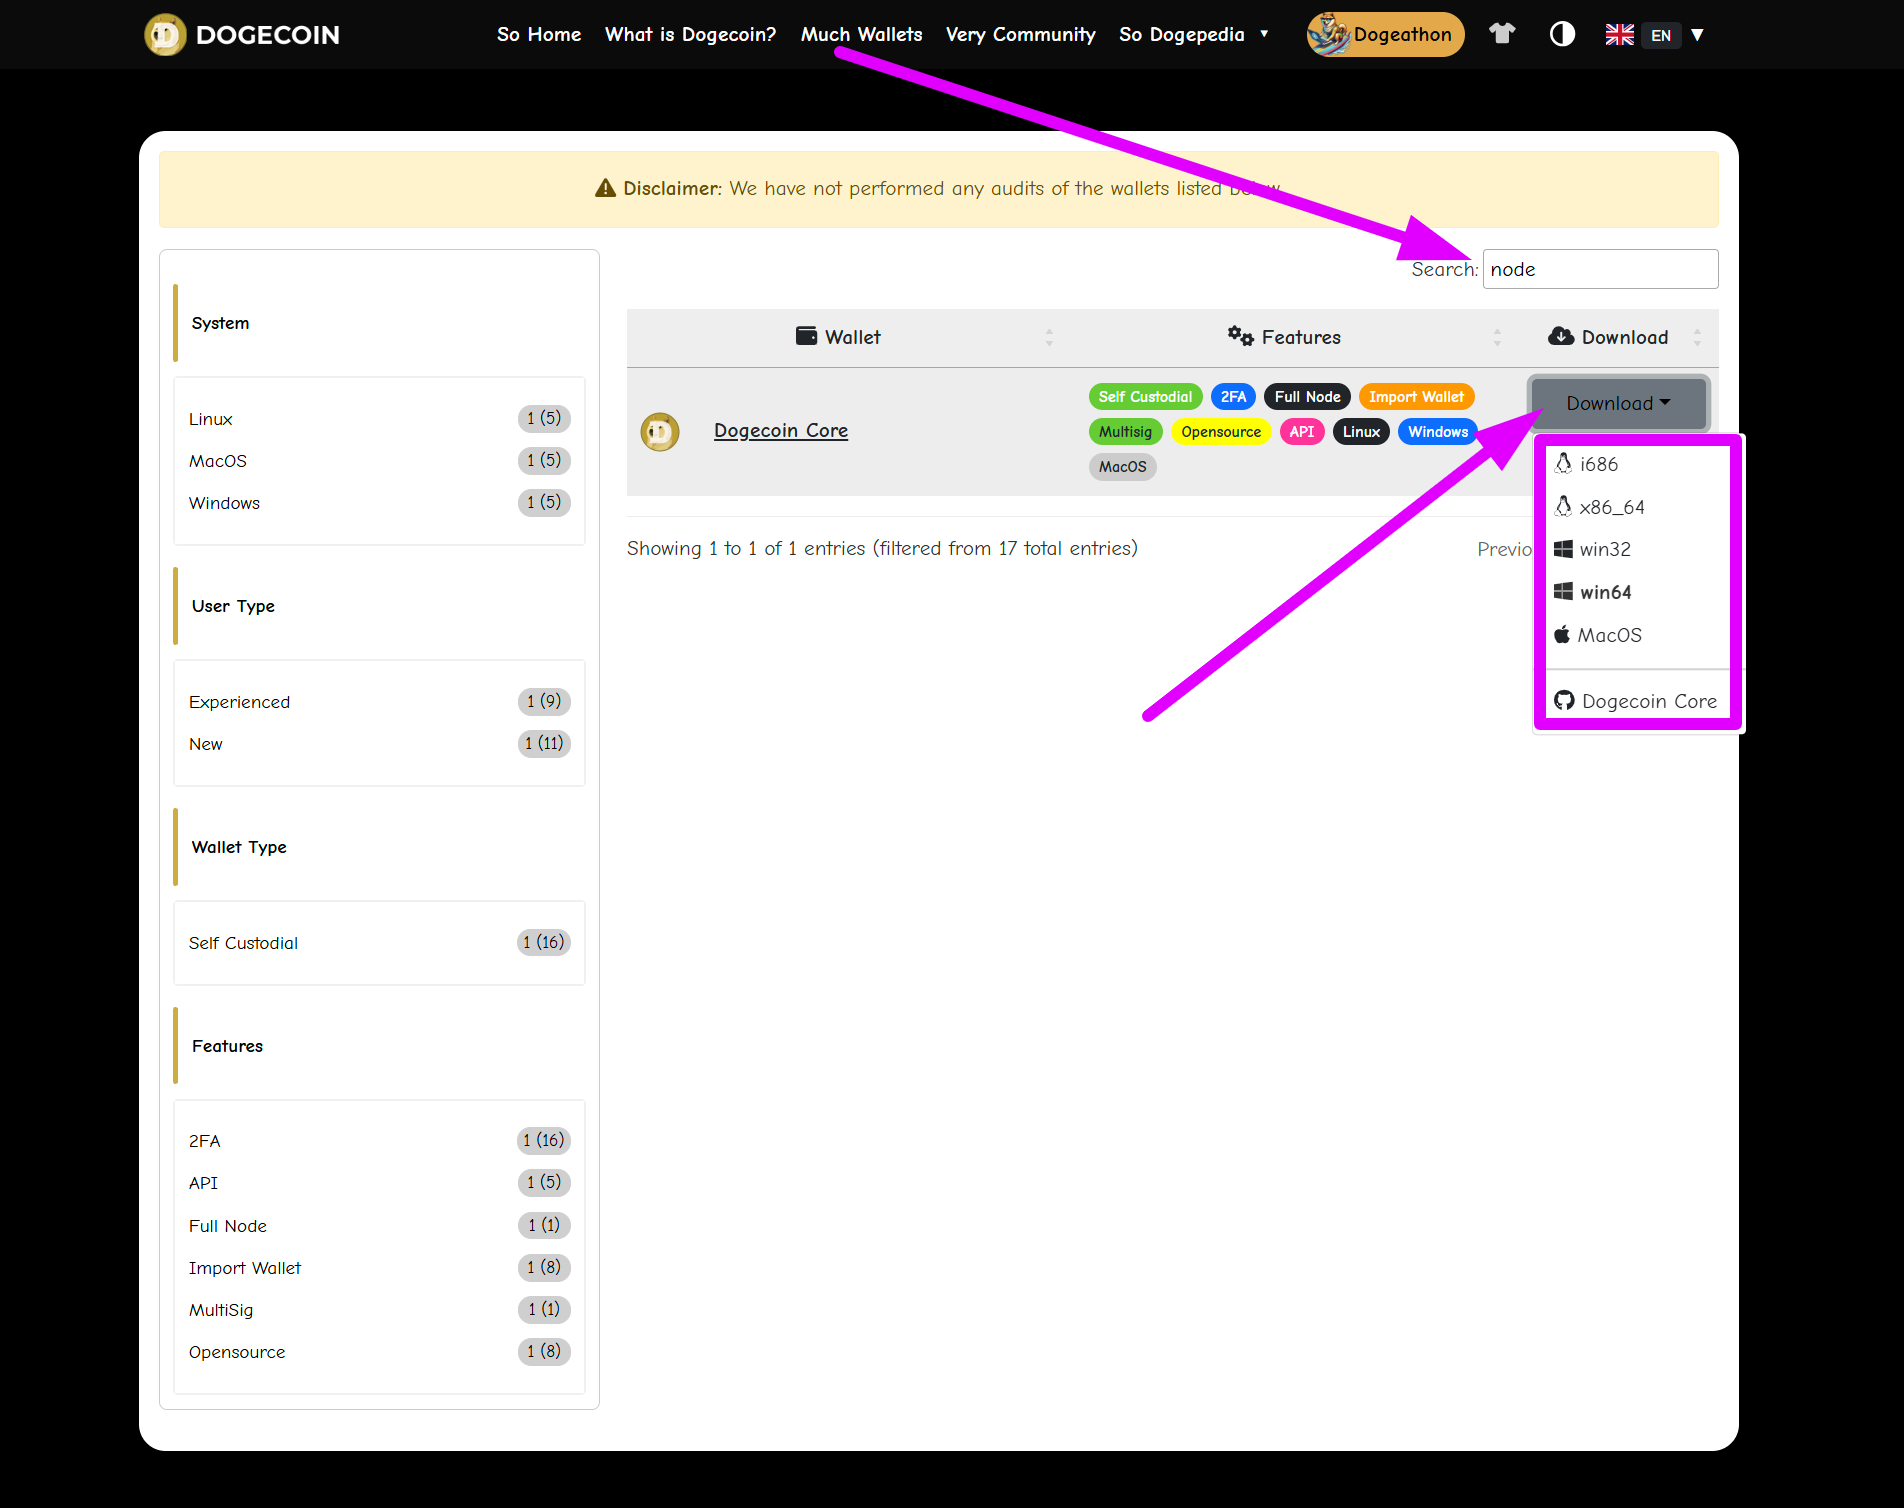
Task: Filter by Import Wallet in sidebar
Action: (x=379, y=1268)
